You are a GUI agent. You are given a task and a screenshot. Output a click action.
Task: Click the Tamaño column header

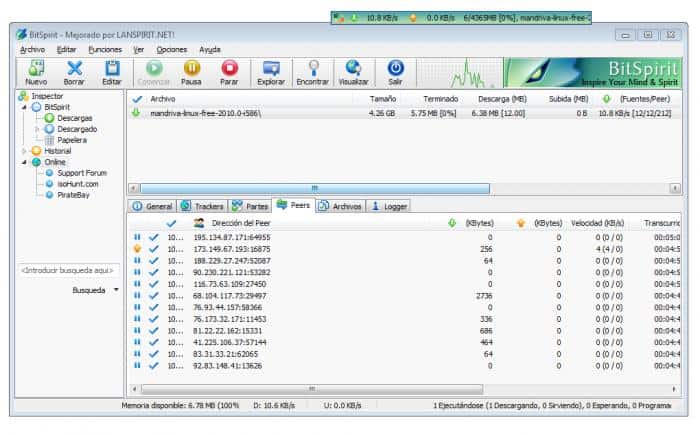click(x=383, y=99)
